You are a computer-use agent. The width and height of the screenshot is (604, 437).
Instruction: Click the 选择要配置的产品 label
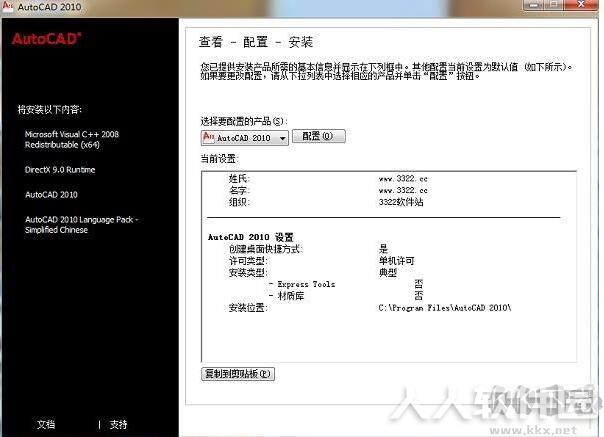coord(244,121)
